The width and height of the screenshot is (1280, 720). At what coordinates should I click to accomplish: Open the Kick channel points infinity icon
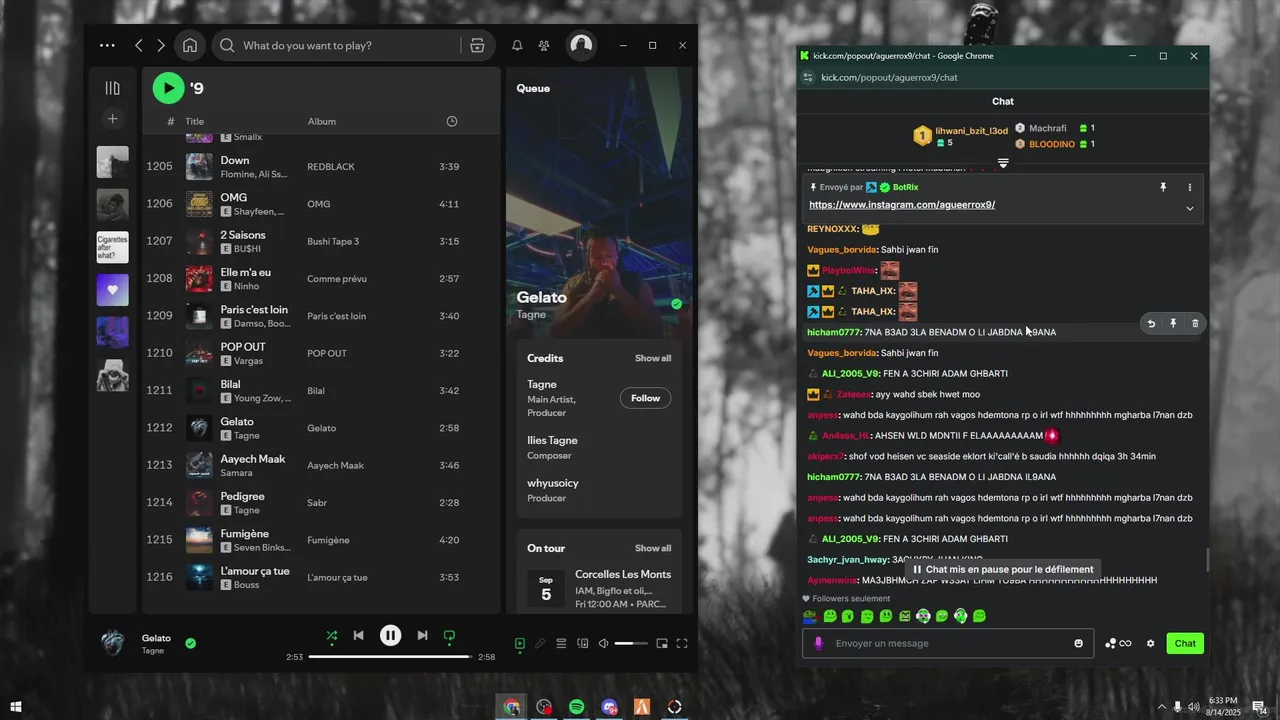point(1118,644)
